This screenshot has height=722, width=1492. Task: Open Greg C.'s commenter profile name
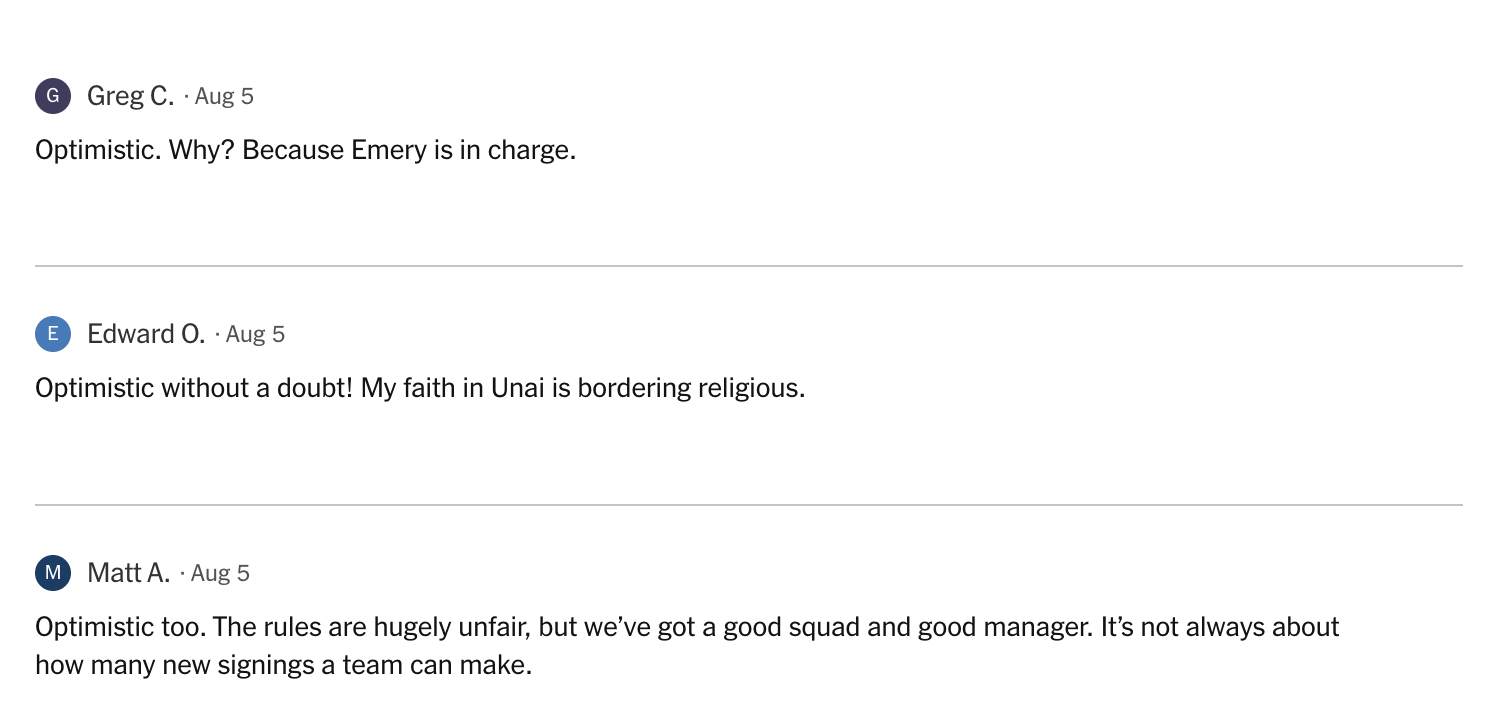coord(131,96)
